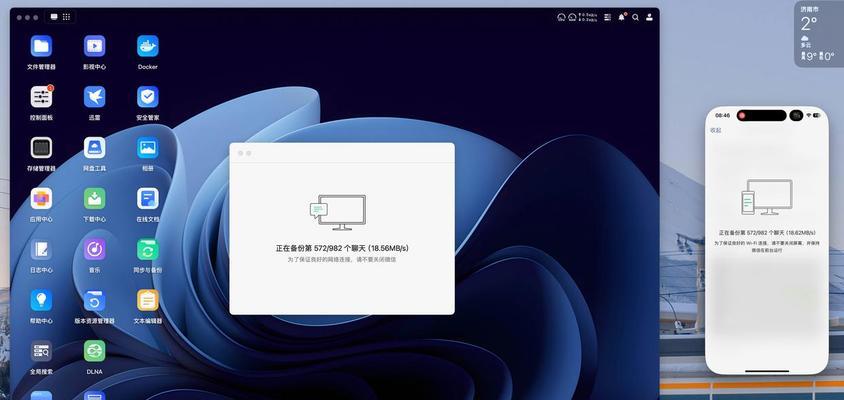This screenshot has width=844, height=400.
Task: Open the 帮助中心 help center
Action: (x=41, y=300)
